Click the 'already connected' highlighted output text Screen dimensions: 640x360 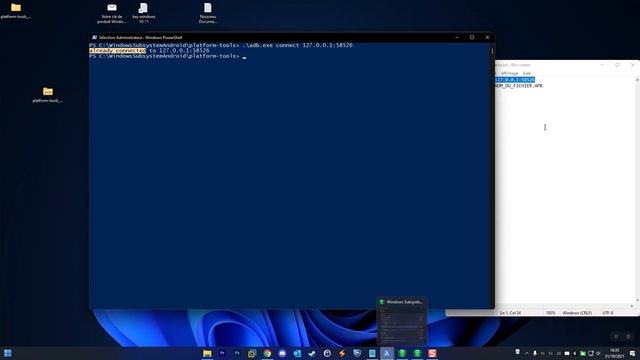point(118,51)
